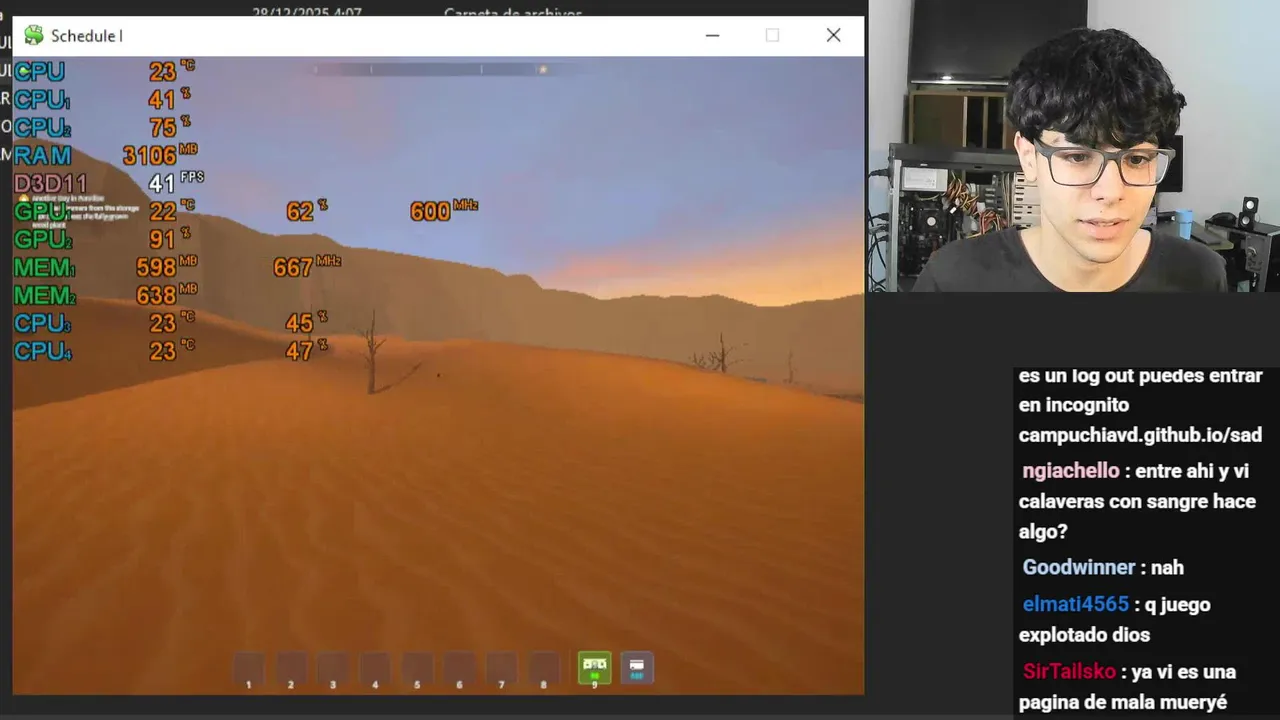Click the RAM 3106 MB overlay reading

pos(105,155)
